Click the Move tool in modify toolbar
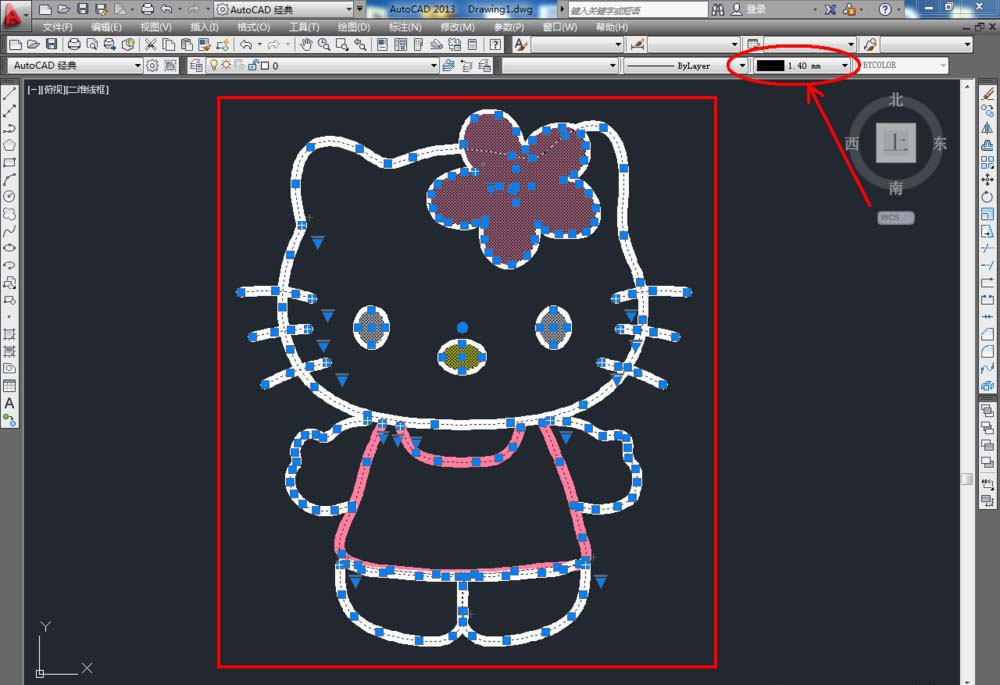Image resolution: width=1000 pixels, height=685 pixels. click(988, 180)
